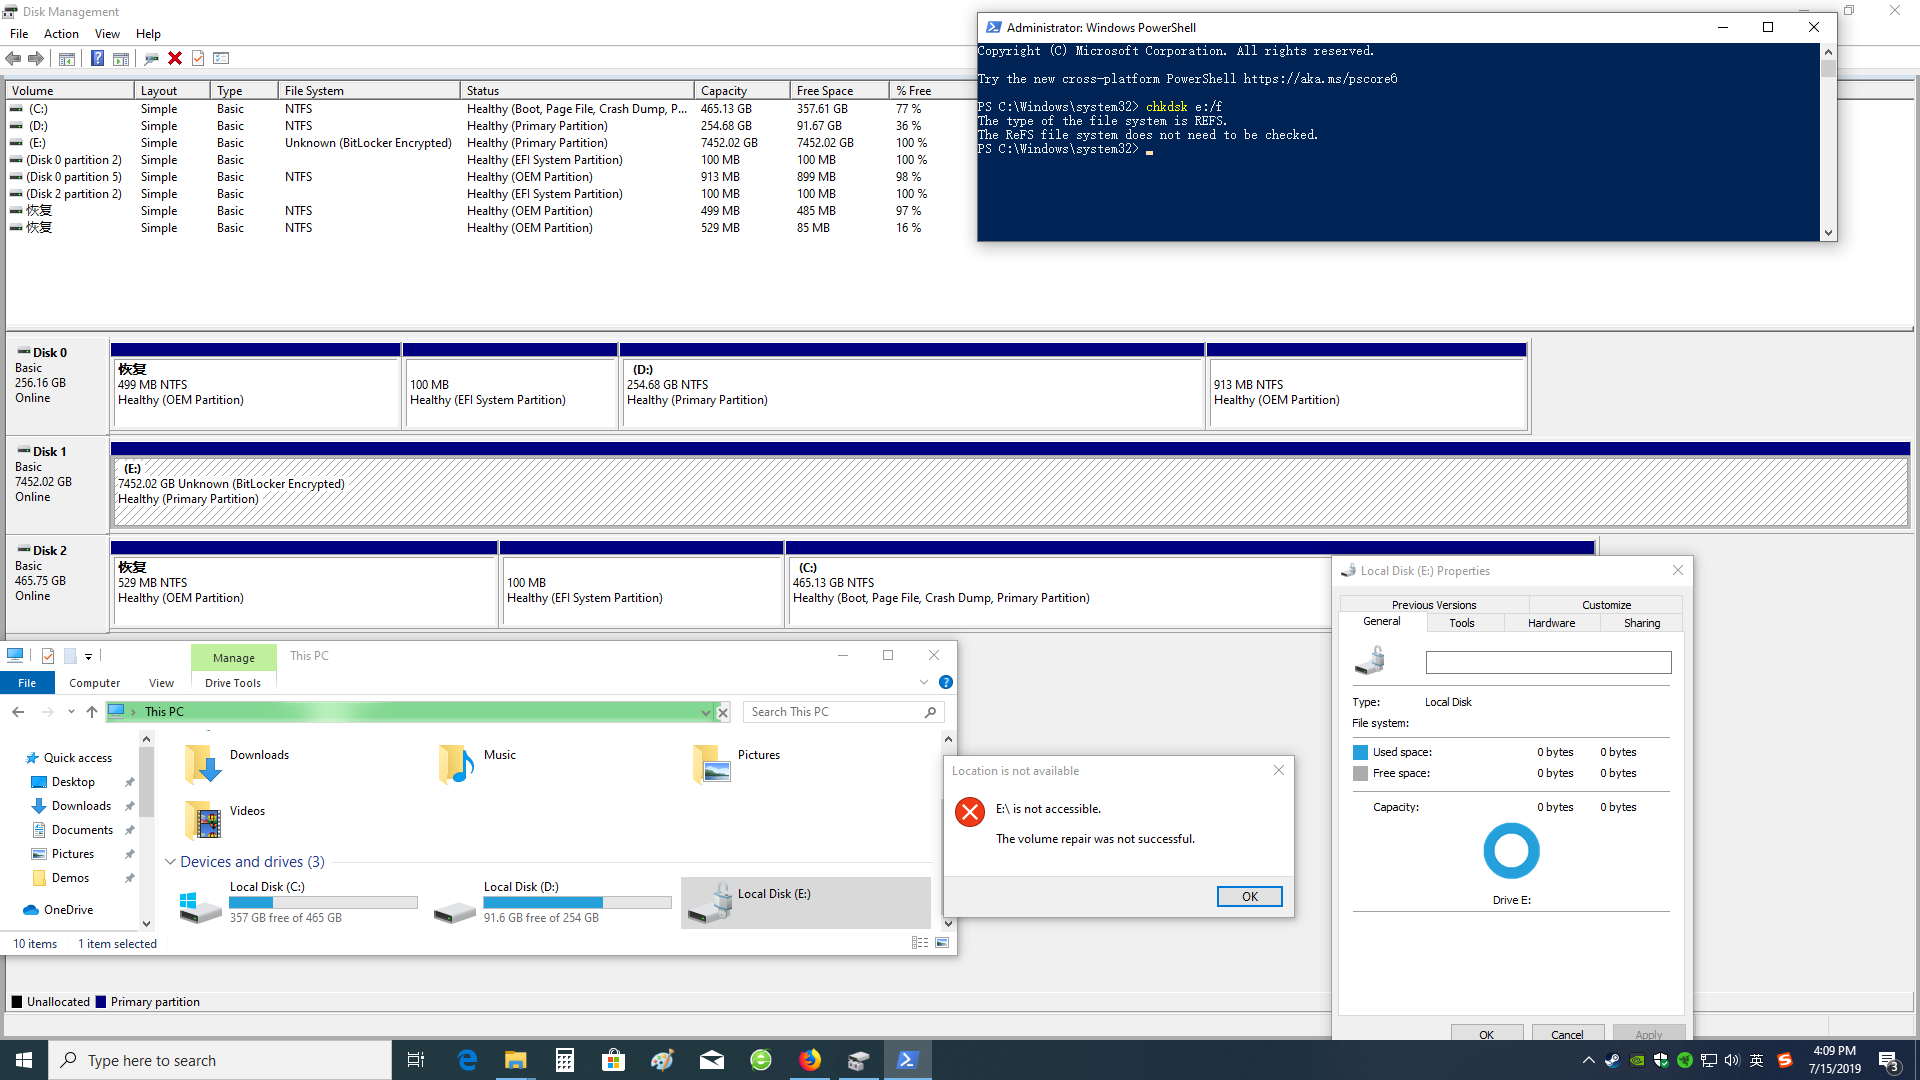The image size is (1920, 1080).
Task: Open the Explorer Computer ribbon tab
Action: 94,683
